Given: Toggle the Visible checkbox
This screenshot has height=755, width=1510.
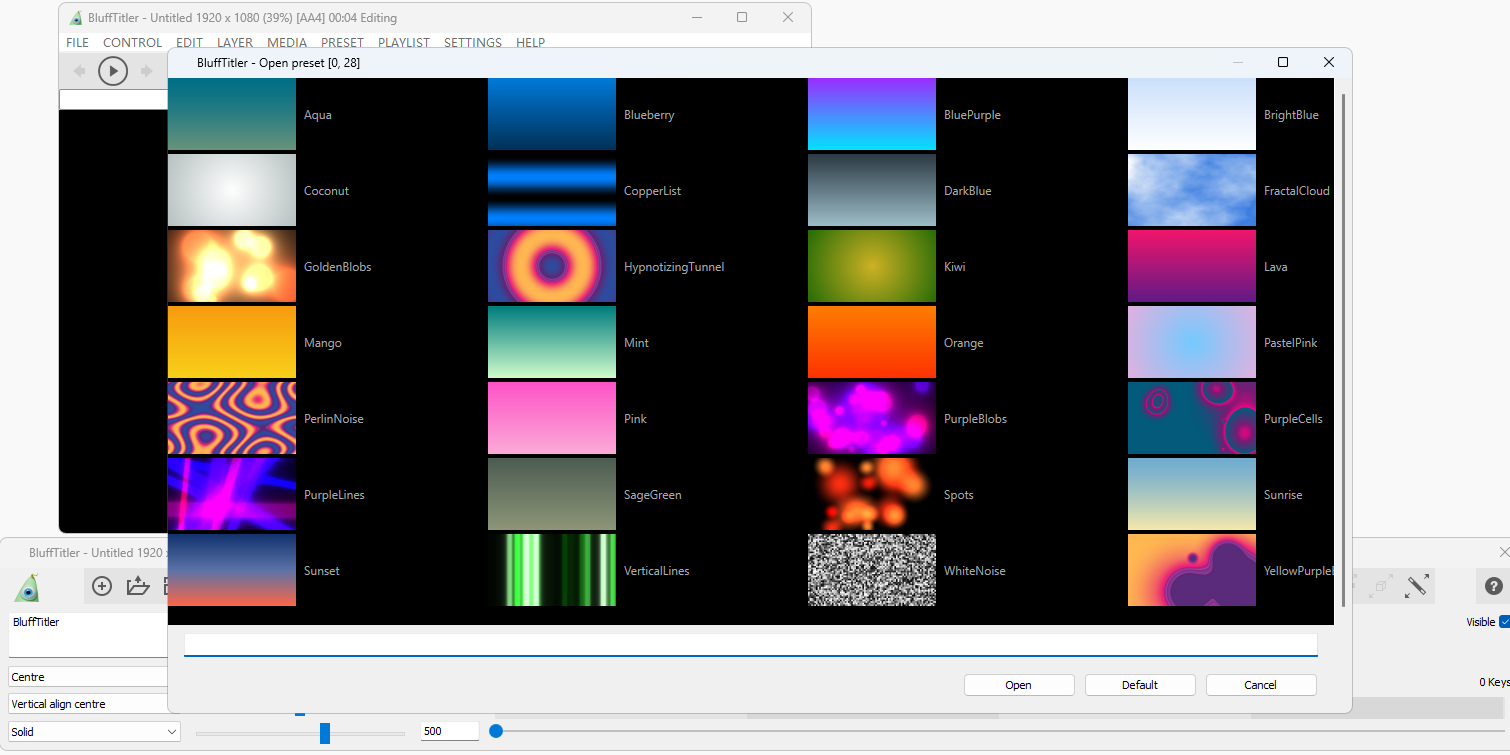Looking at the screenshot, I should point(1504,622).
